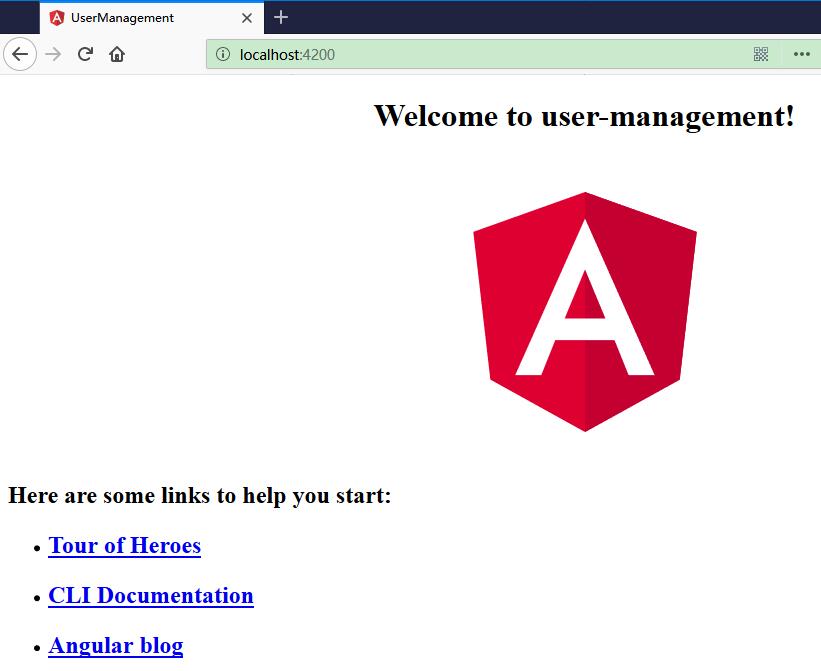Go to the browser home page
This screenshot has height=671, width=821.
117,54
